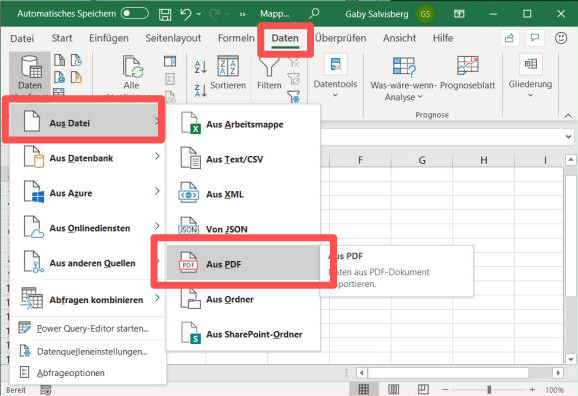578x396 pixels.
Task: Click horizontal scrollbar right arrow
Action: click(558, 373)
